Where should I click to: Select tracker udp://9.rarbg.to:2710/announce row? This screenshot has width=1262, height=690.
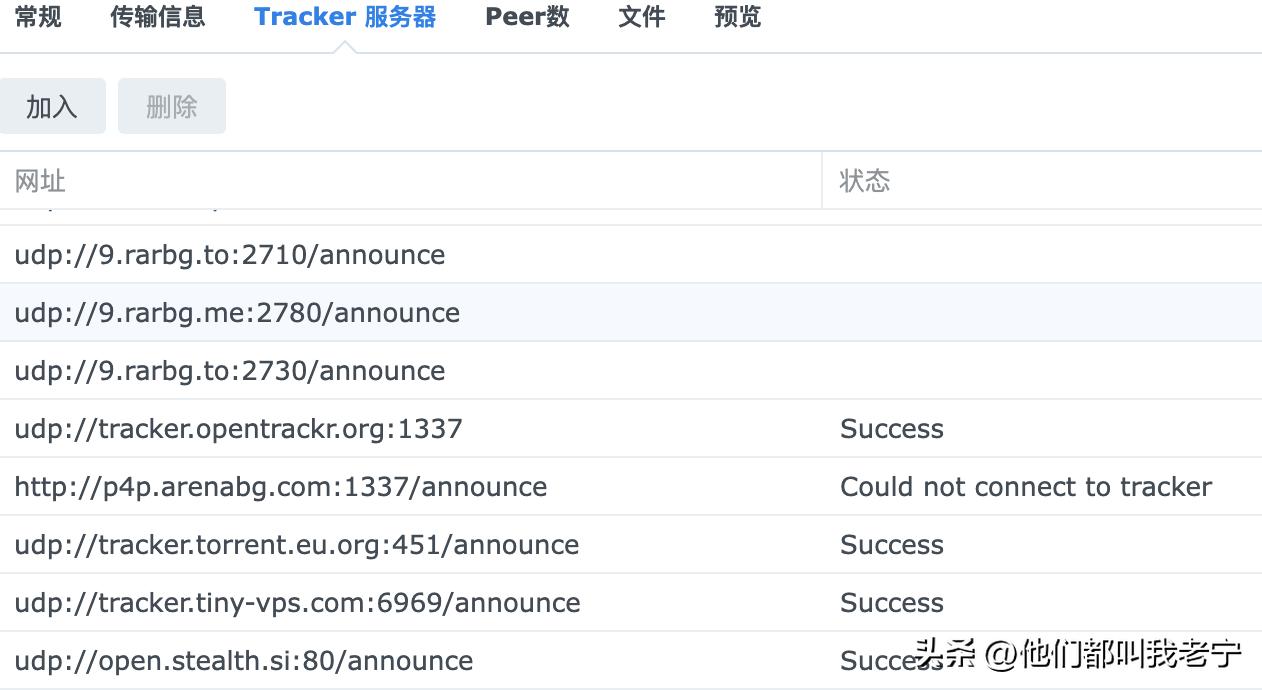tap(230, 255)
